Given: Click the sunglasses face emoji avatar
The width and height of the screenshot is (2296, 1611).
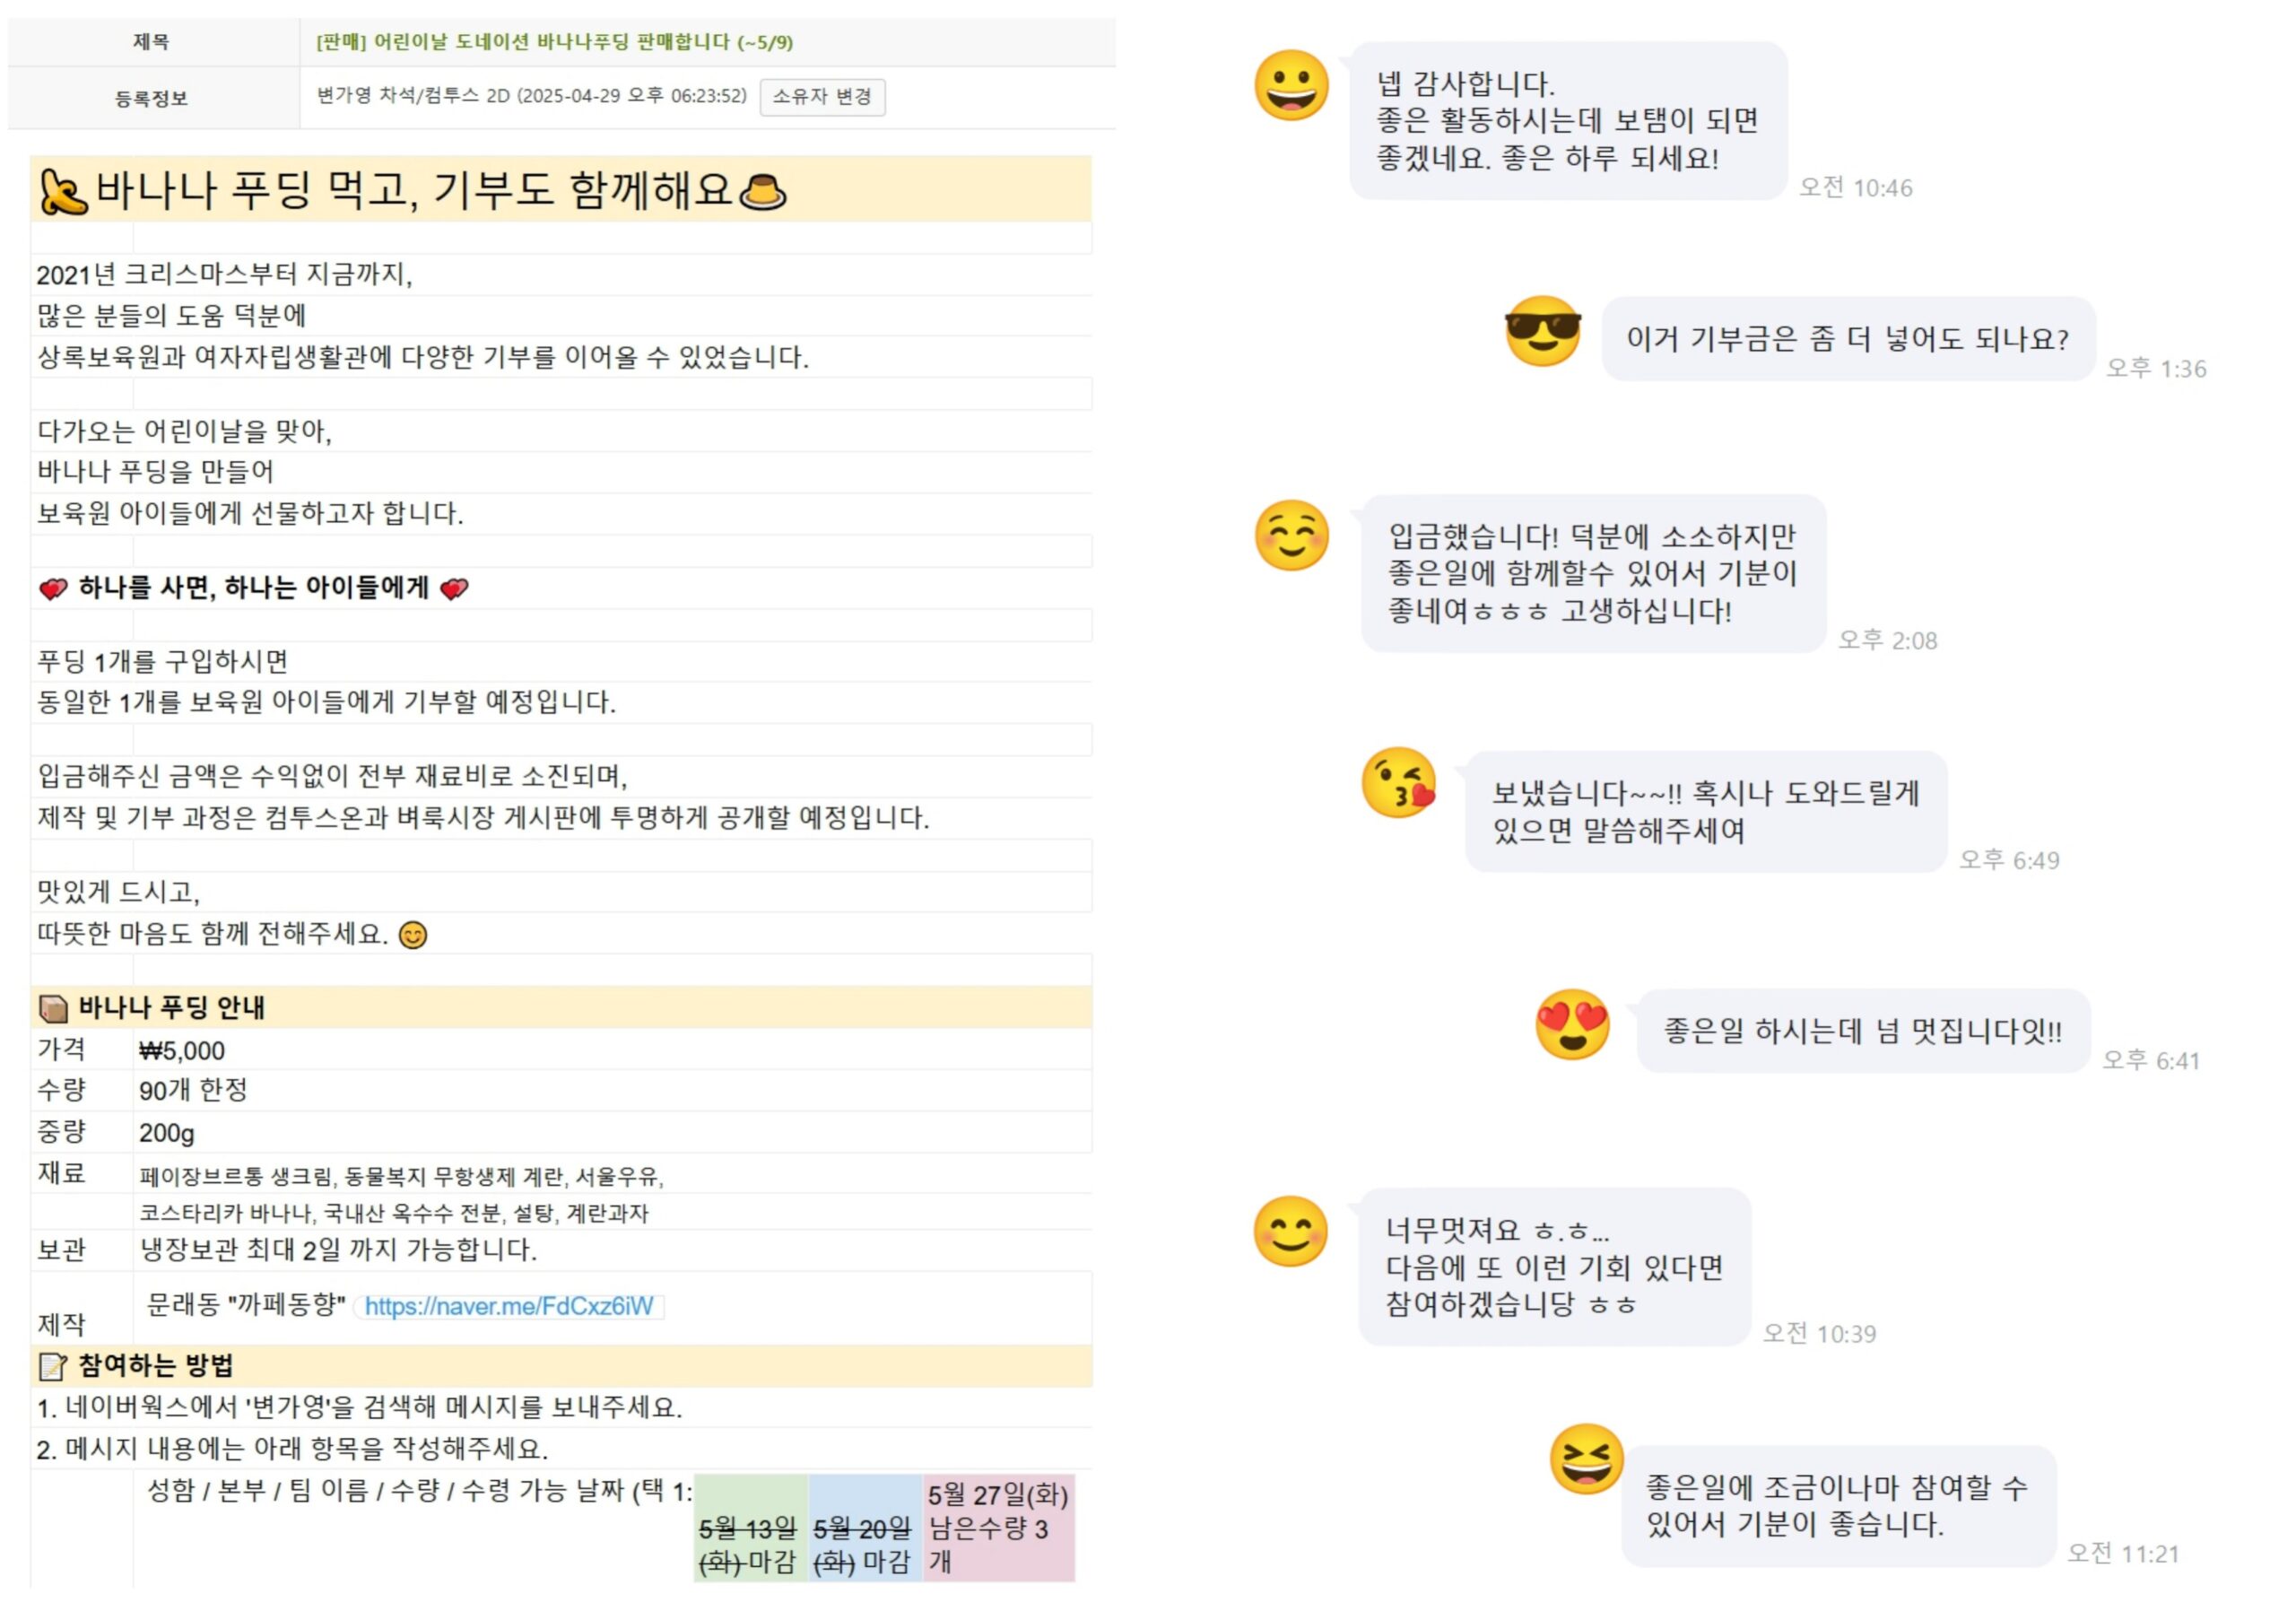Looking at the screenshot, I should pos(1542,330).
